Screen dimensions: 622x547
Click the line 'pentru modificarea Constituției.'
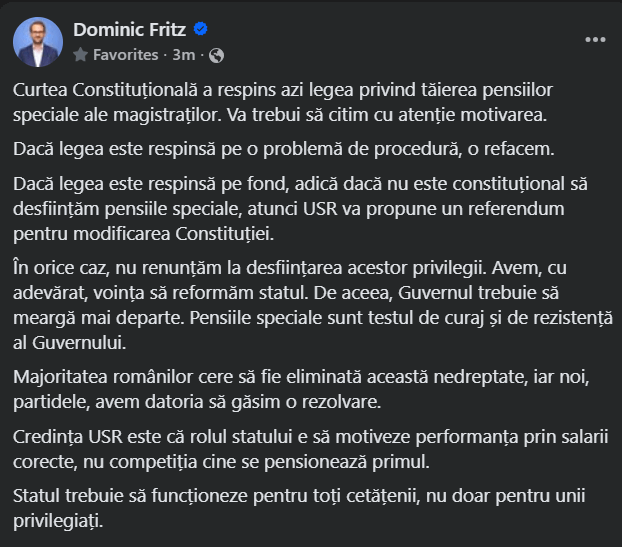tap(144, 234)
